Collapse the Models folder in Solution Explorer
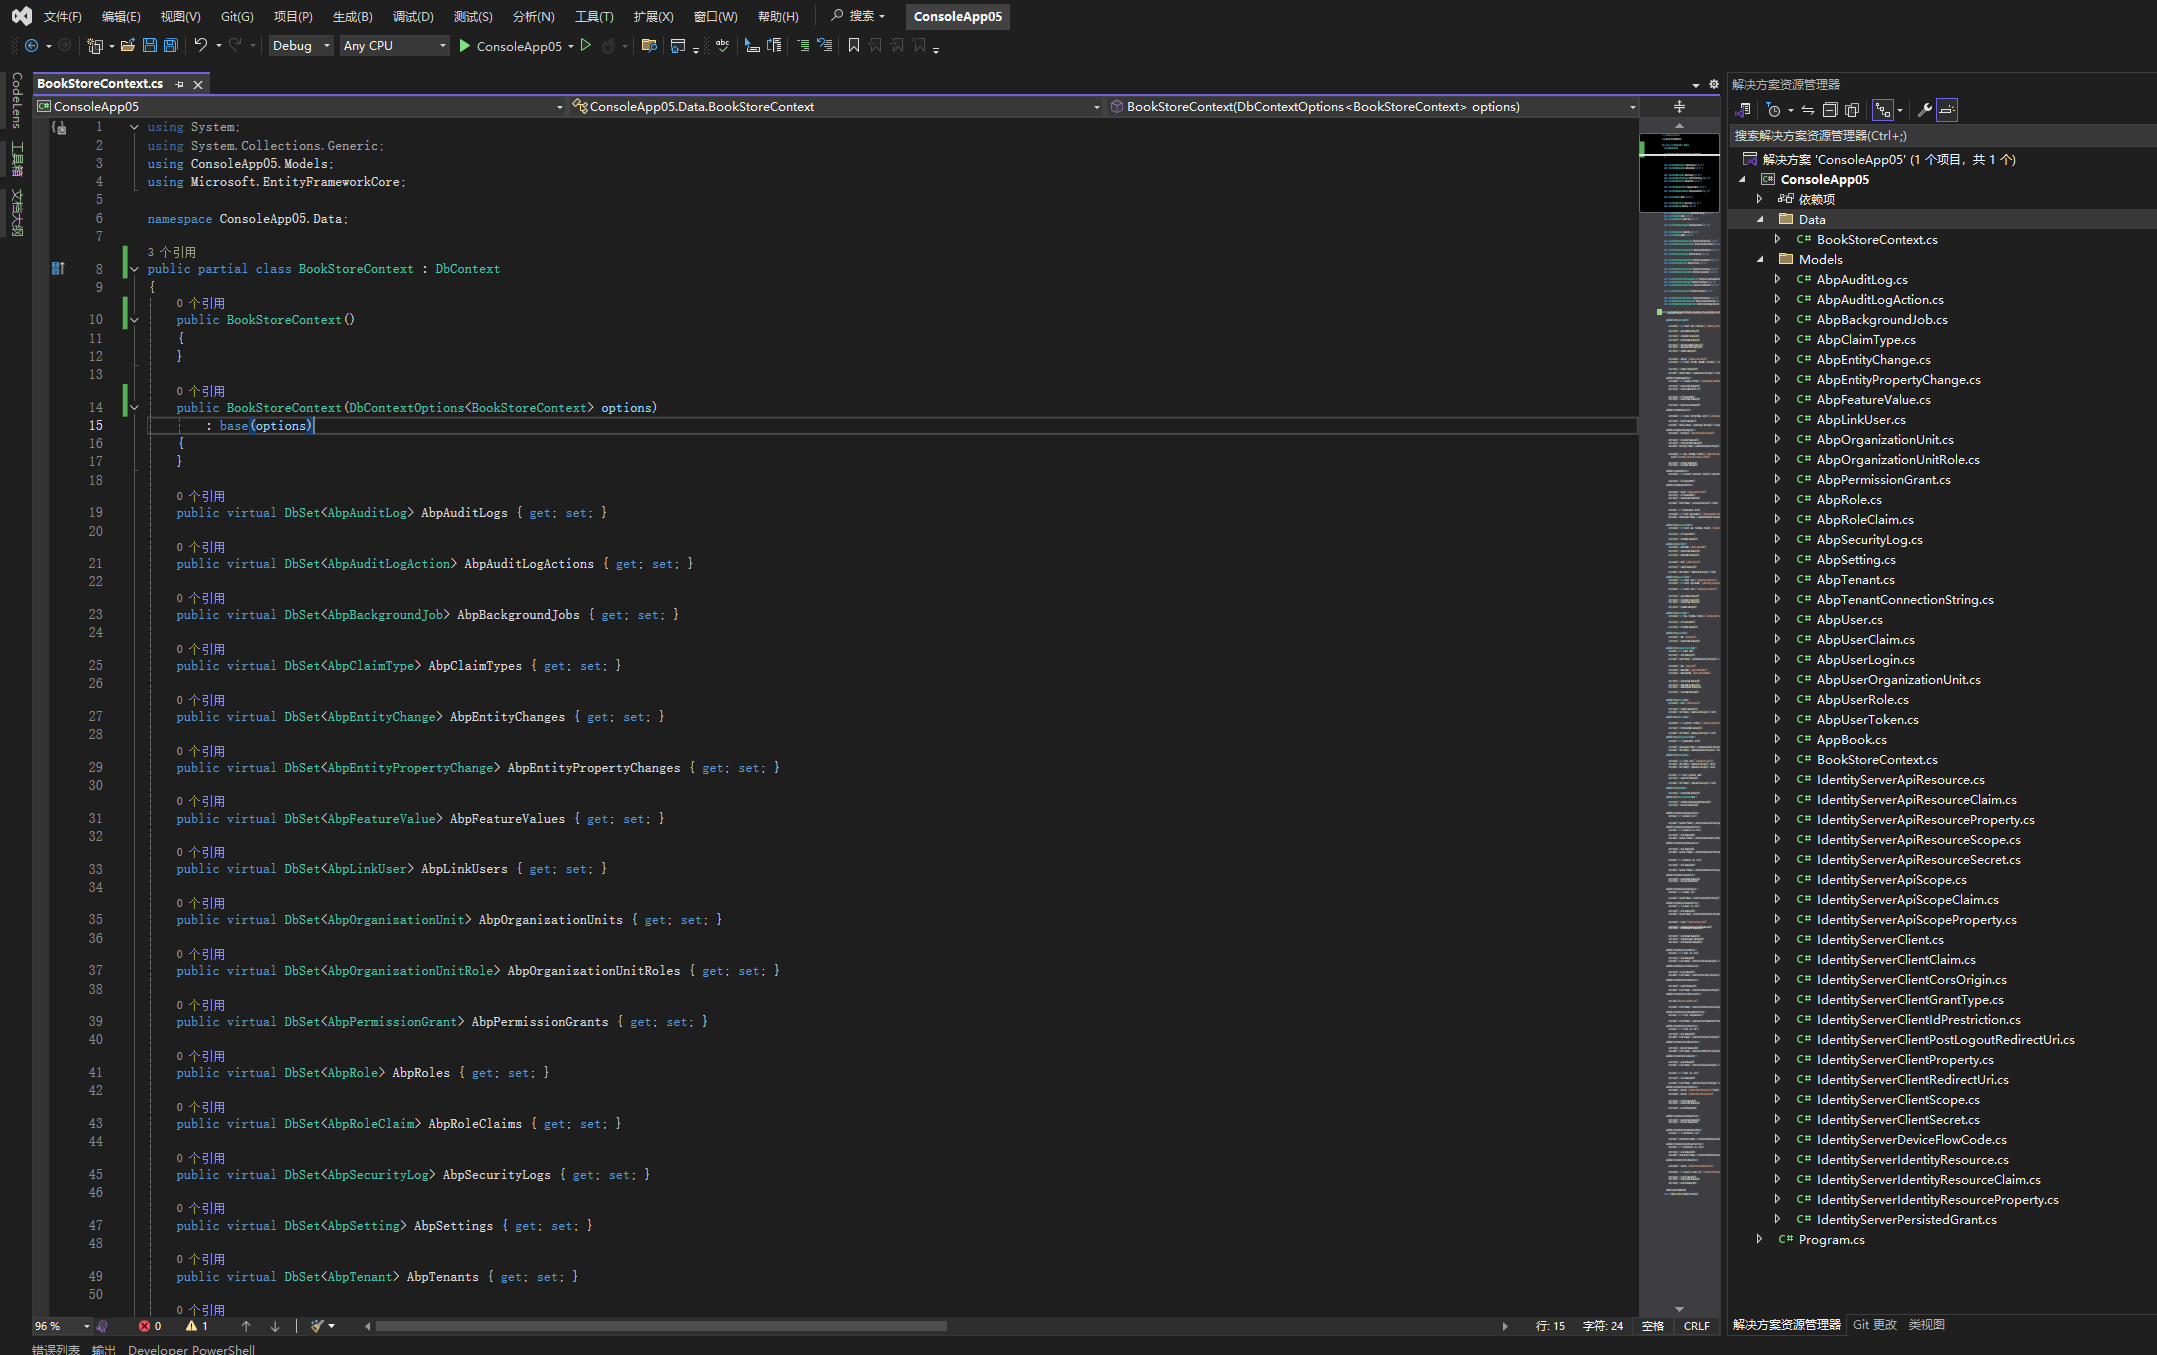This screenshot has height=1355, width=2157. tap(1760, 259)
